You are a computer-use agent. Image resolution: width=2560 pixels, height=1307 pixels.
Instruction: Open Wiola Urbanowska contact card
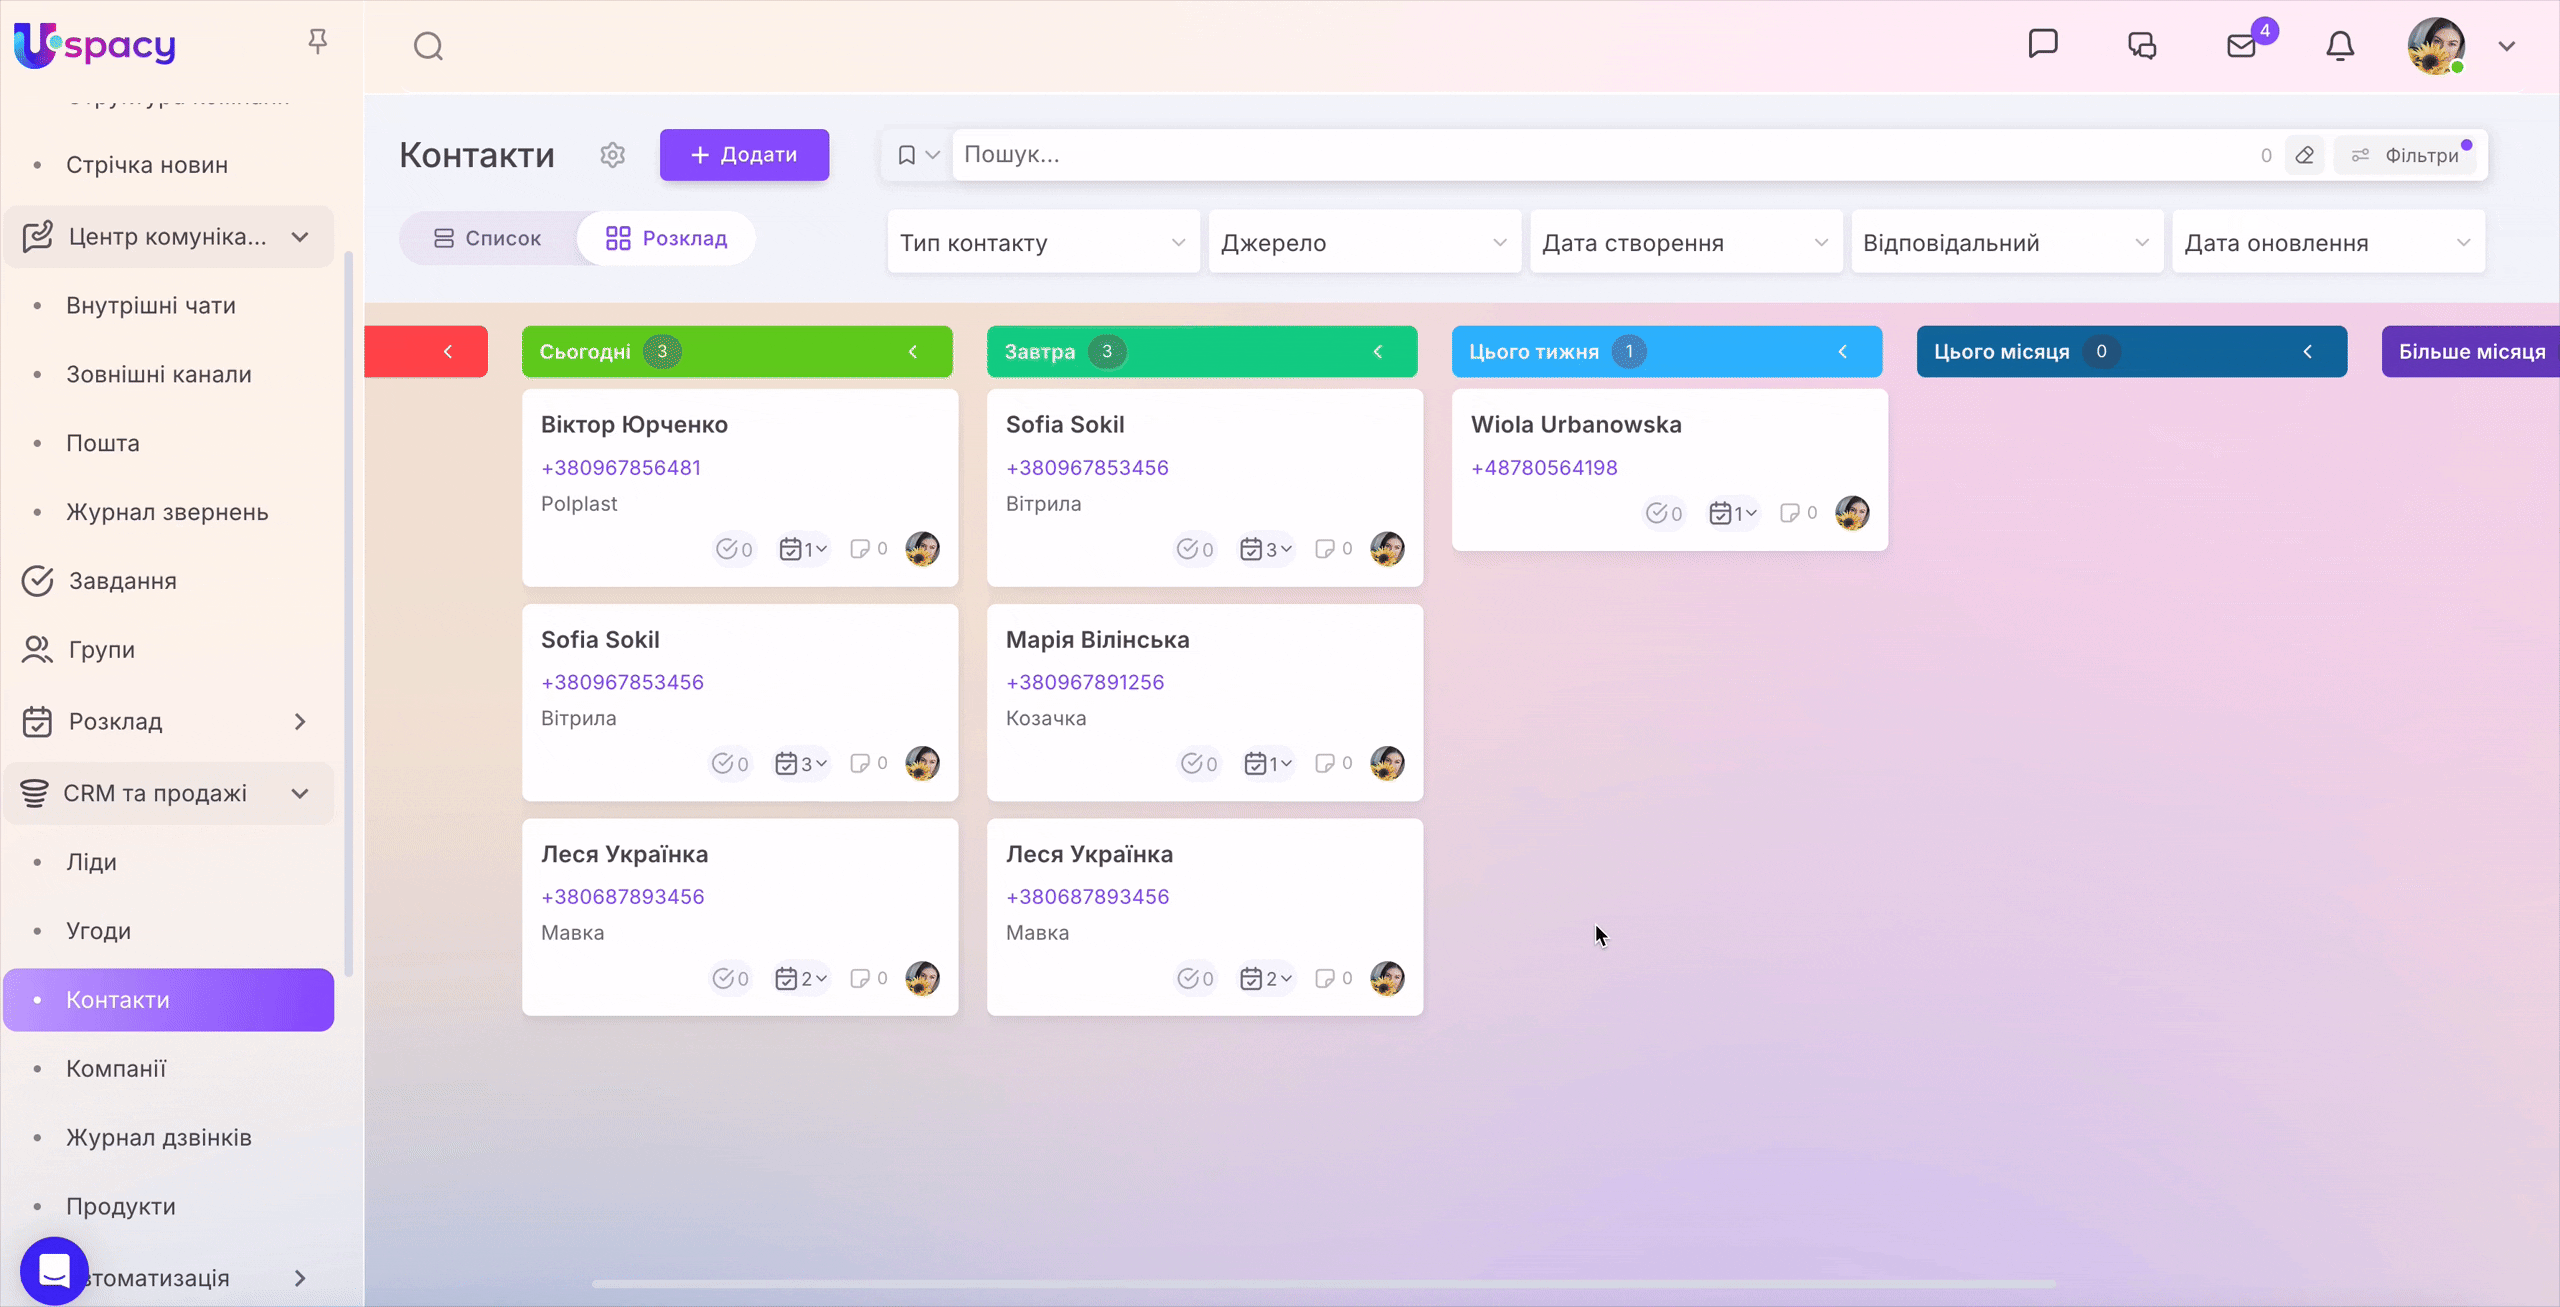point(1576,424)
